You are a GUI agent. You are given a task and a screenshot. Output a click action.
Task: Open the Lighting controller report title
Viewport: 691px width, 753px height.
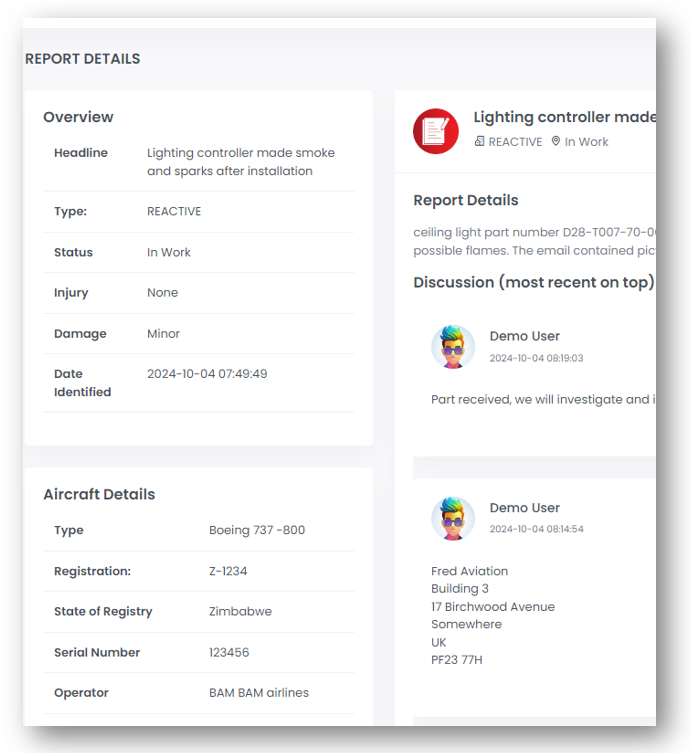pos(564,117)
